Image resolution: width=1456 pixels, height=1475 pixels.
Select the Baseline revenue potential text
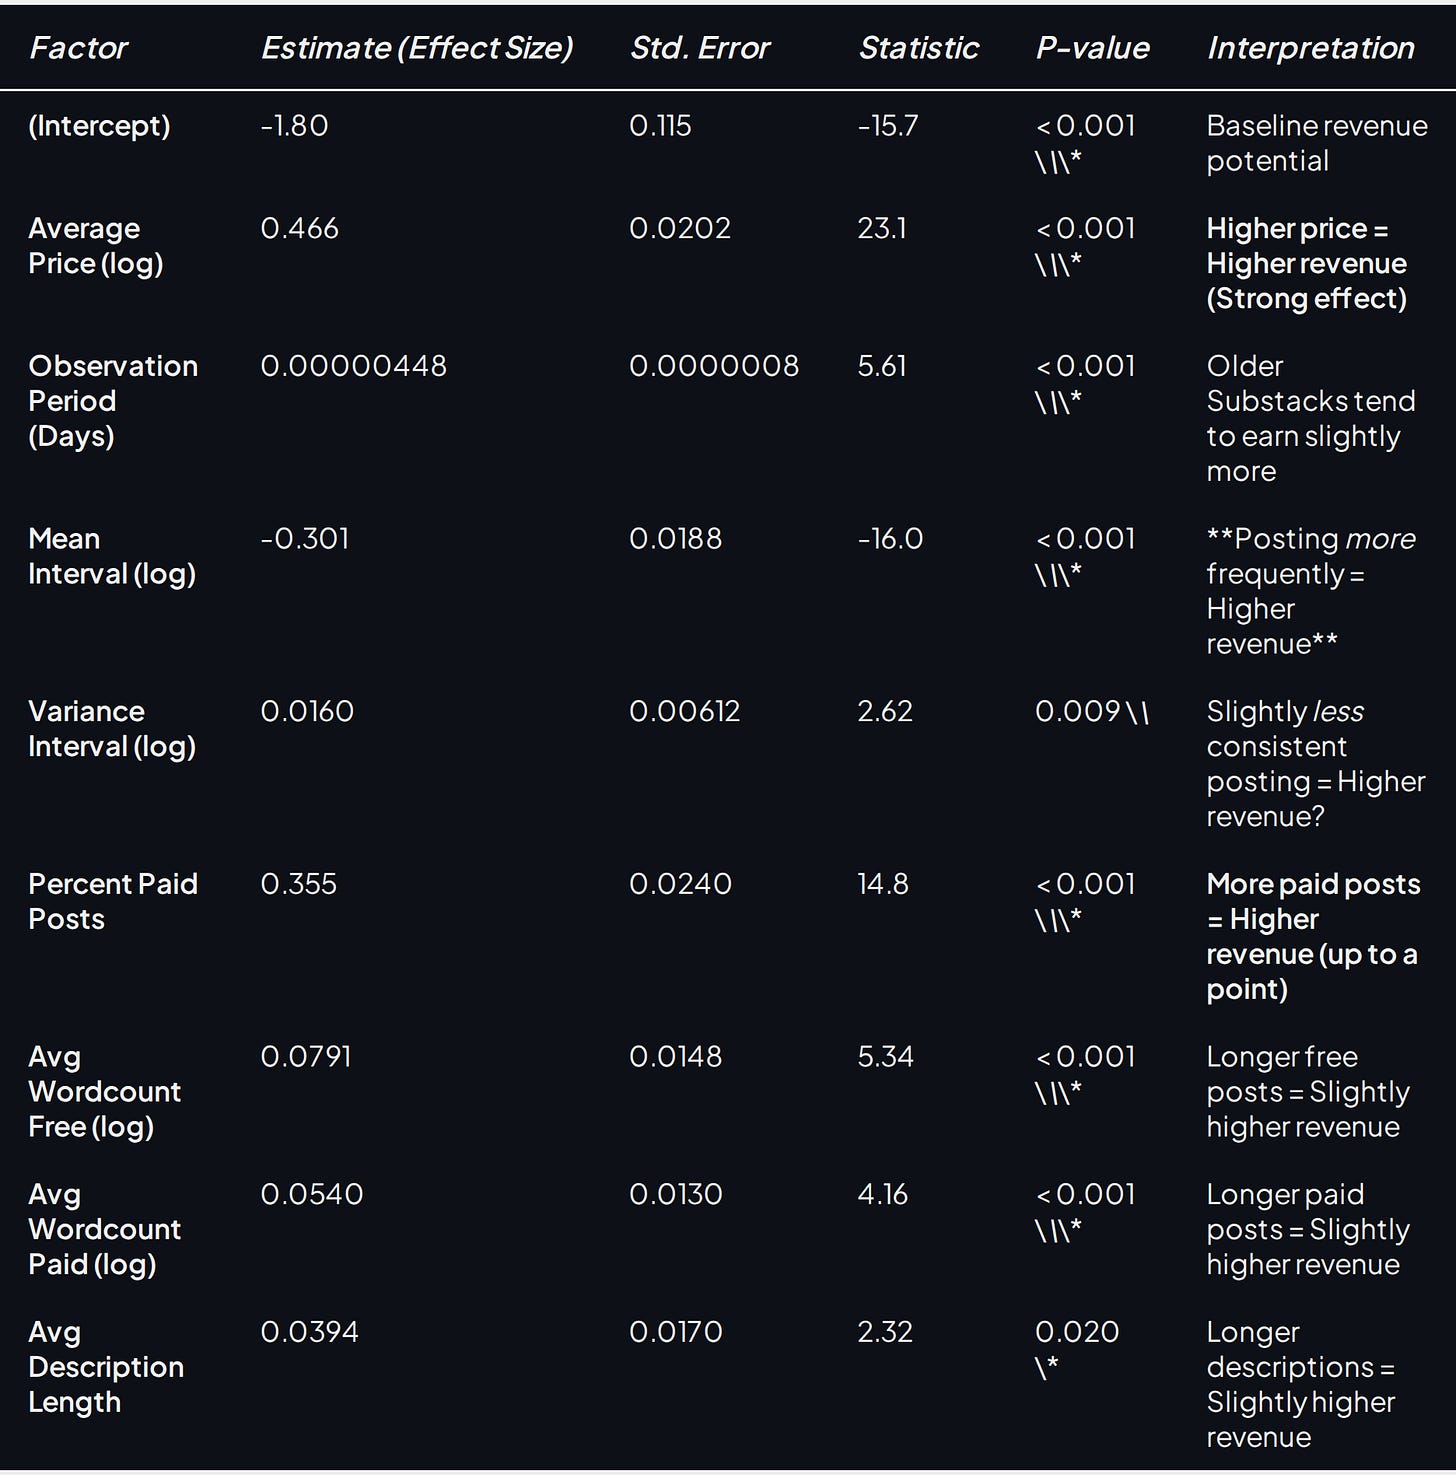point(1317,143)
